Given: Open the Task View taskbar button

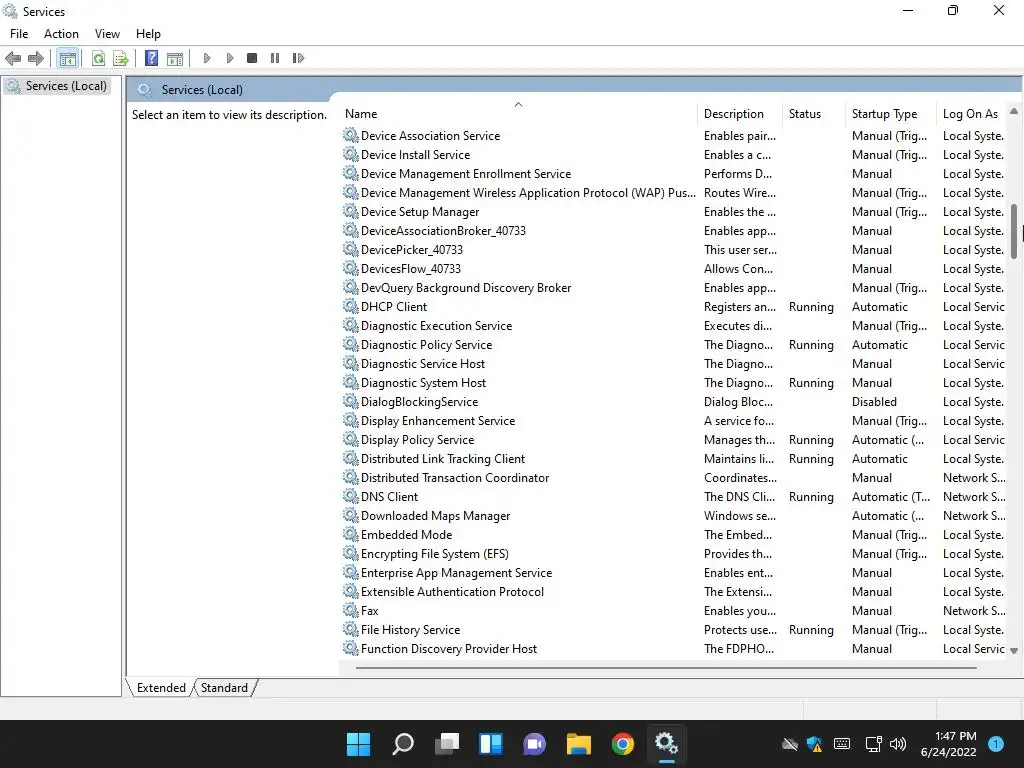Looking at the screenshot, I should 447,744.
